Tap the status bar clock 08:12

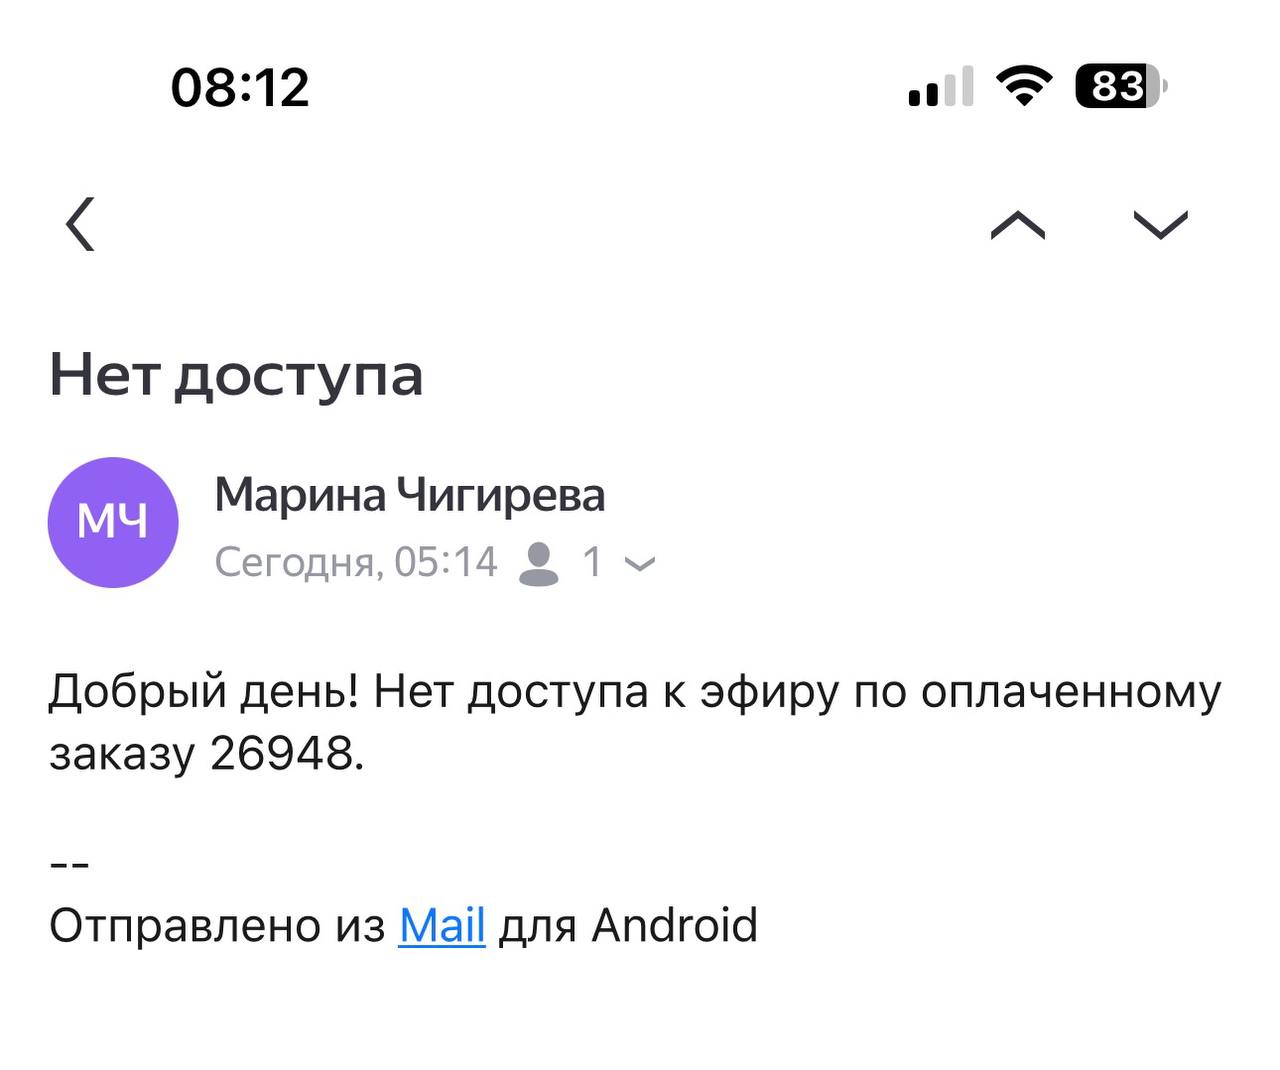coord(240,87)
